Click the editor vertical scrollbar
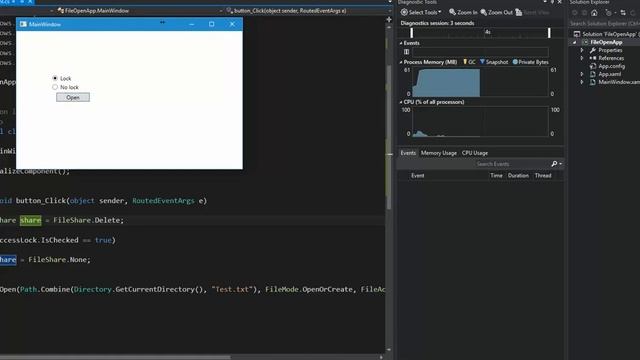Viewport: 640px width, 360px height. pos(389,139)
